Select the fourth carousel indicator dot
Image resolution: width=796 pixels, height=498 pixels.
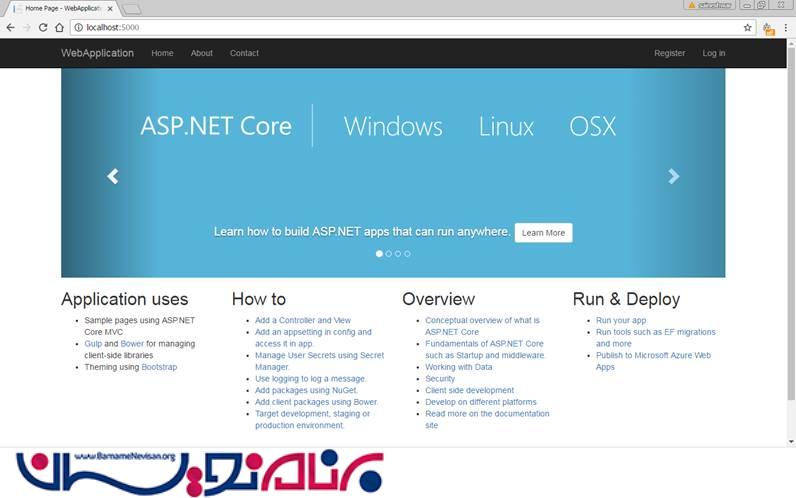click(407, 254)
